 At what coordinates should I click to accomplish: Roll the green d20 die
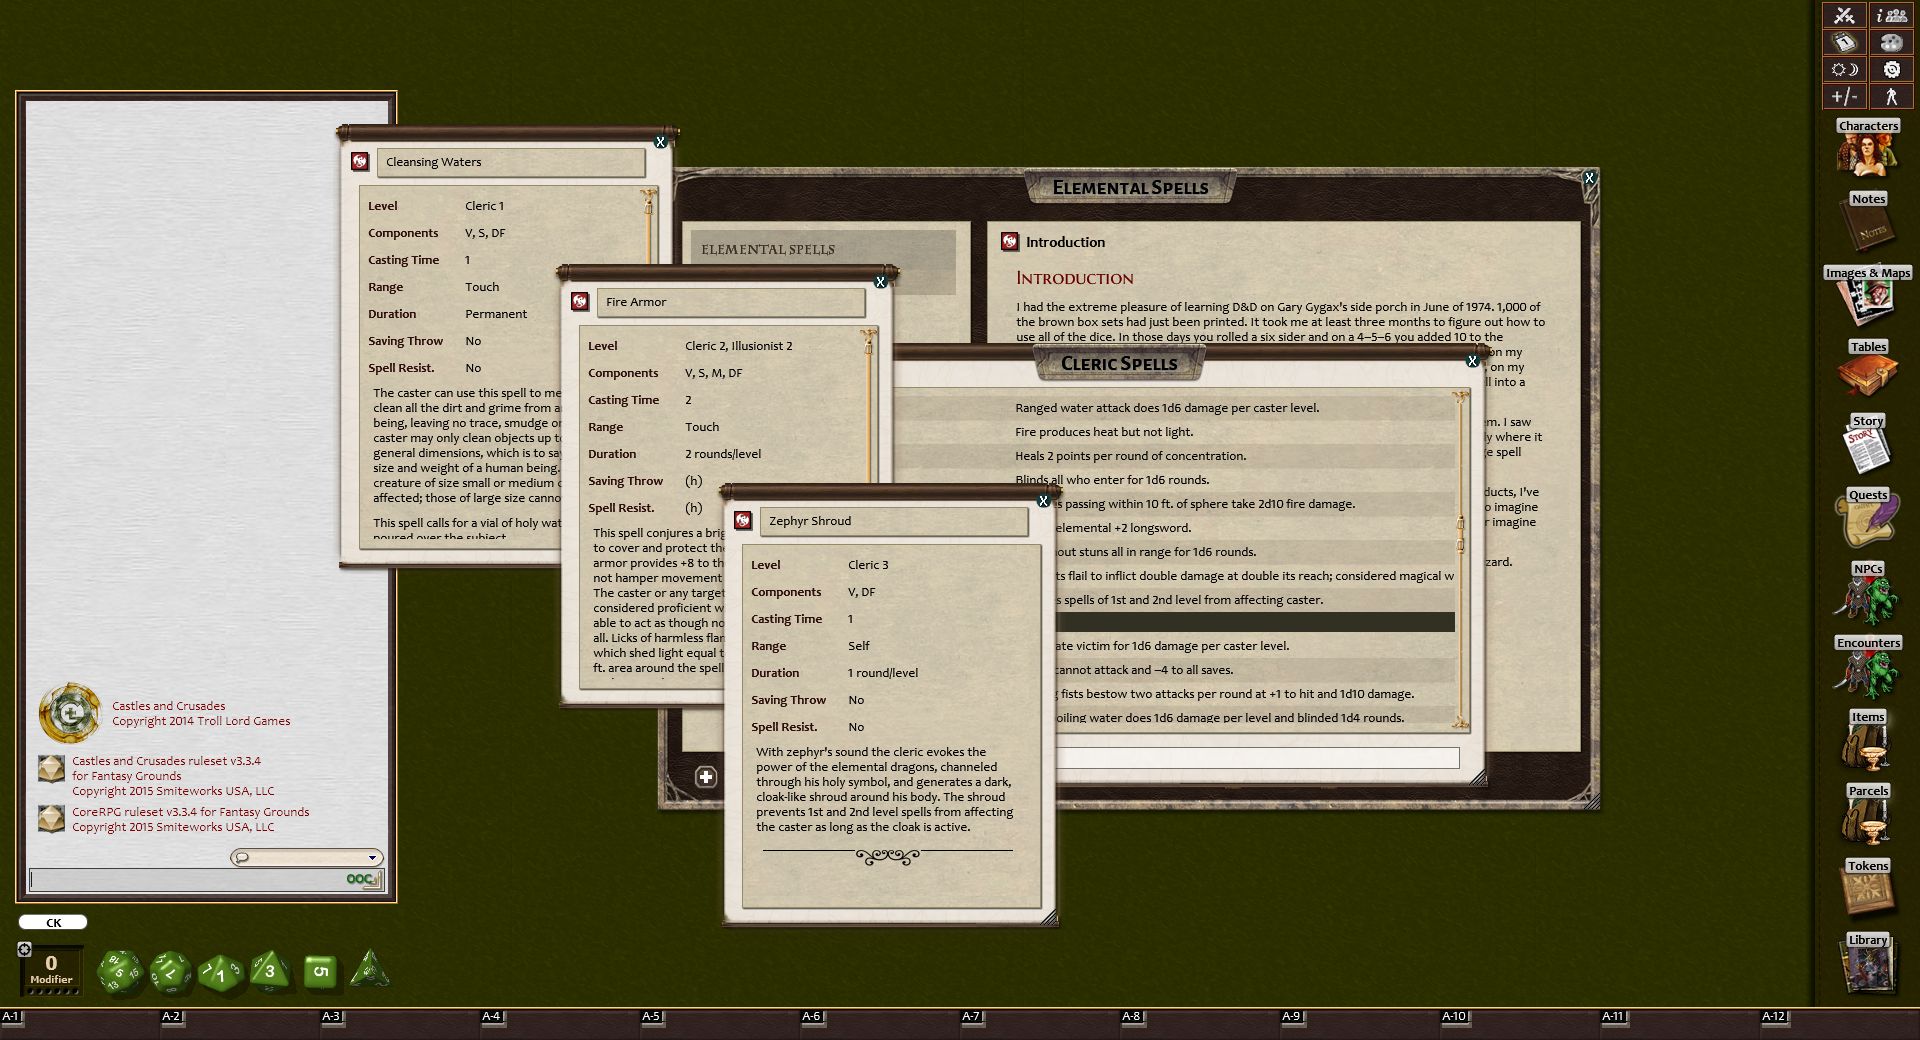(x=120, y=971)
